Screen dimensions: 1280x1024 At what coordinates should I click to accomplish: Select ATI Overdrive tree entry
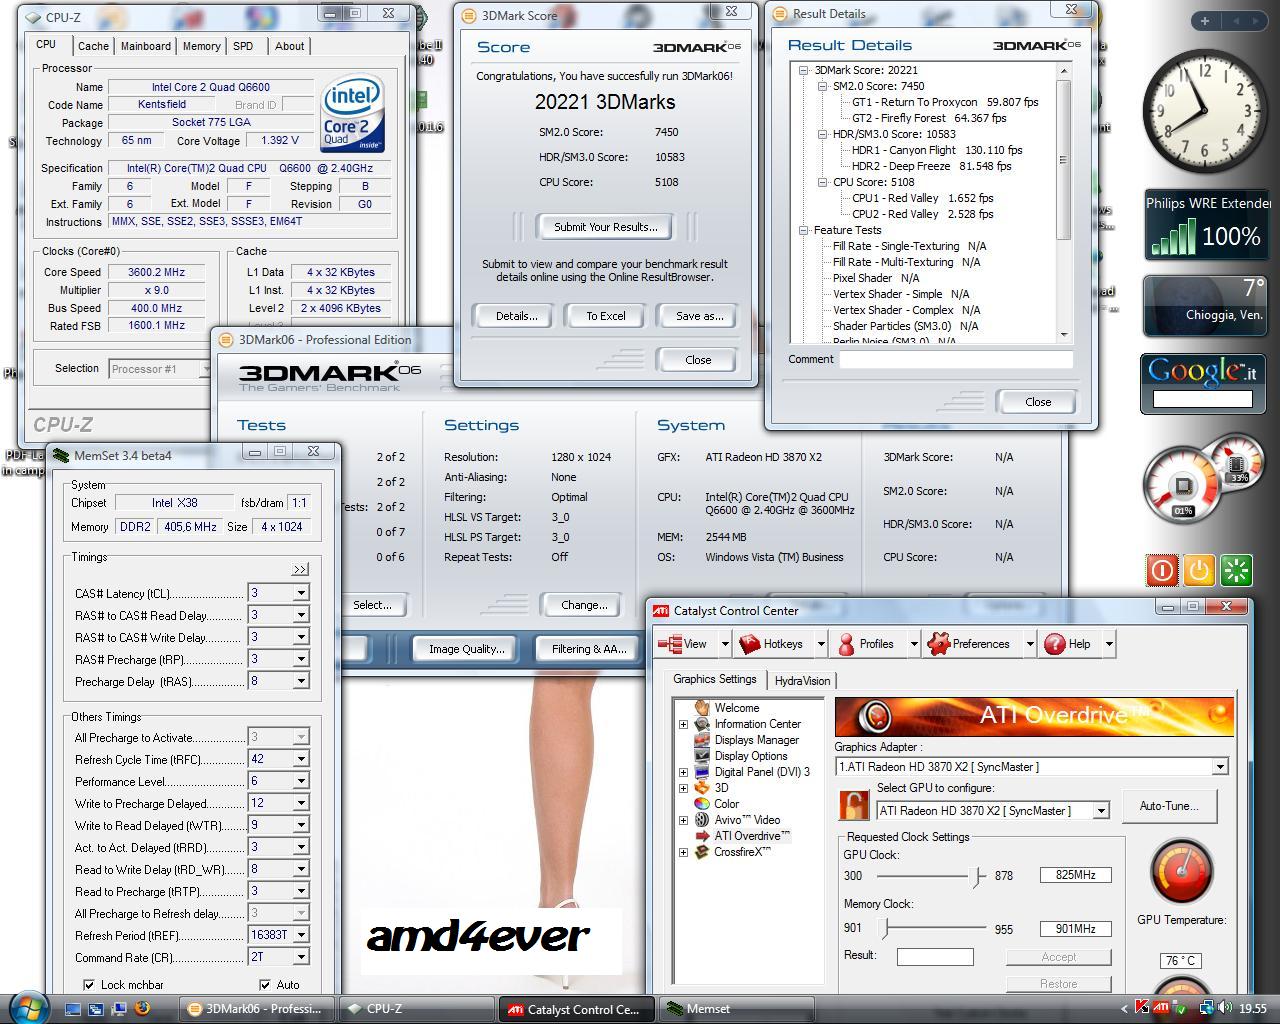coord(752,836)
